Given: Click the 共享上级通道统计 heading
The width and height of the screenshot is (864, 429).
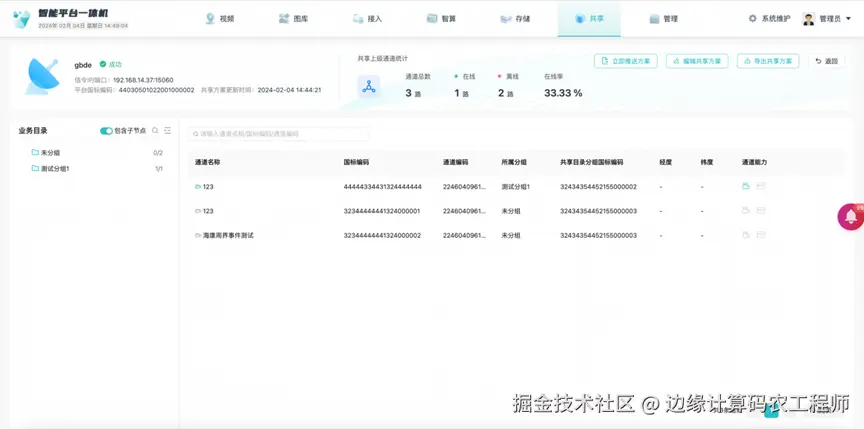Looking at the screenshot, I should click(x=382, y=58).
